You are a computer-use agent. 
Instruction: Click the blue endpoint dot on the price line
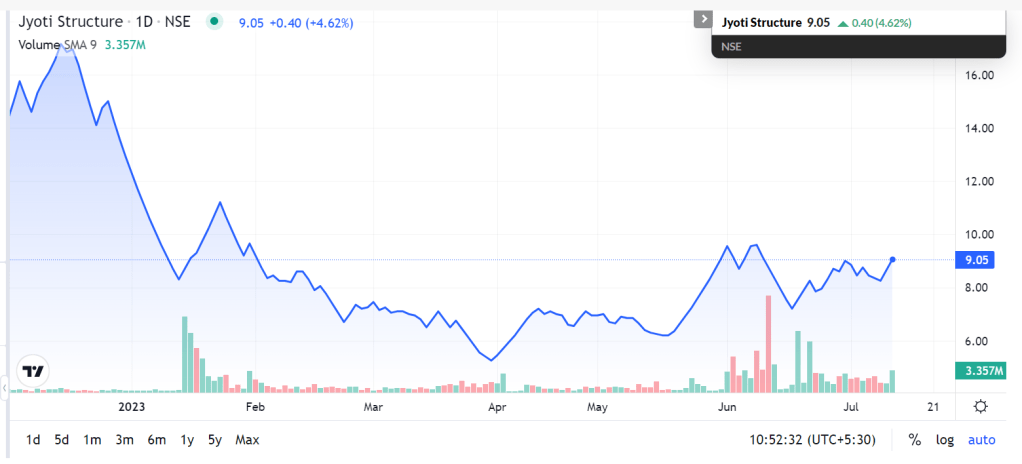(892, 260)
